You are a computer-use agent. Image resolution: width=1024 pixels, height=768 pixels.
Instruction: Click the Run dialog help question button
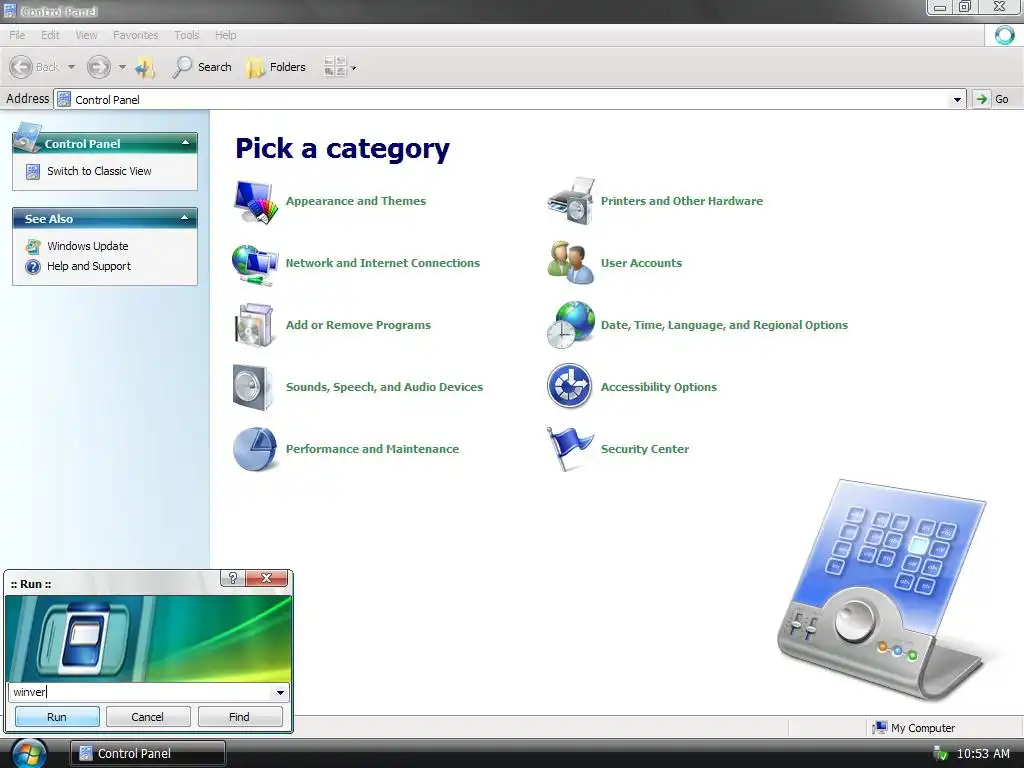[x=232, y=578]
